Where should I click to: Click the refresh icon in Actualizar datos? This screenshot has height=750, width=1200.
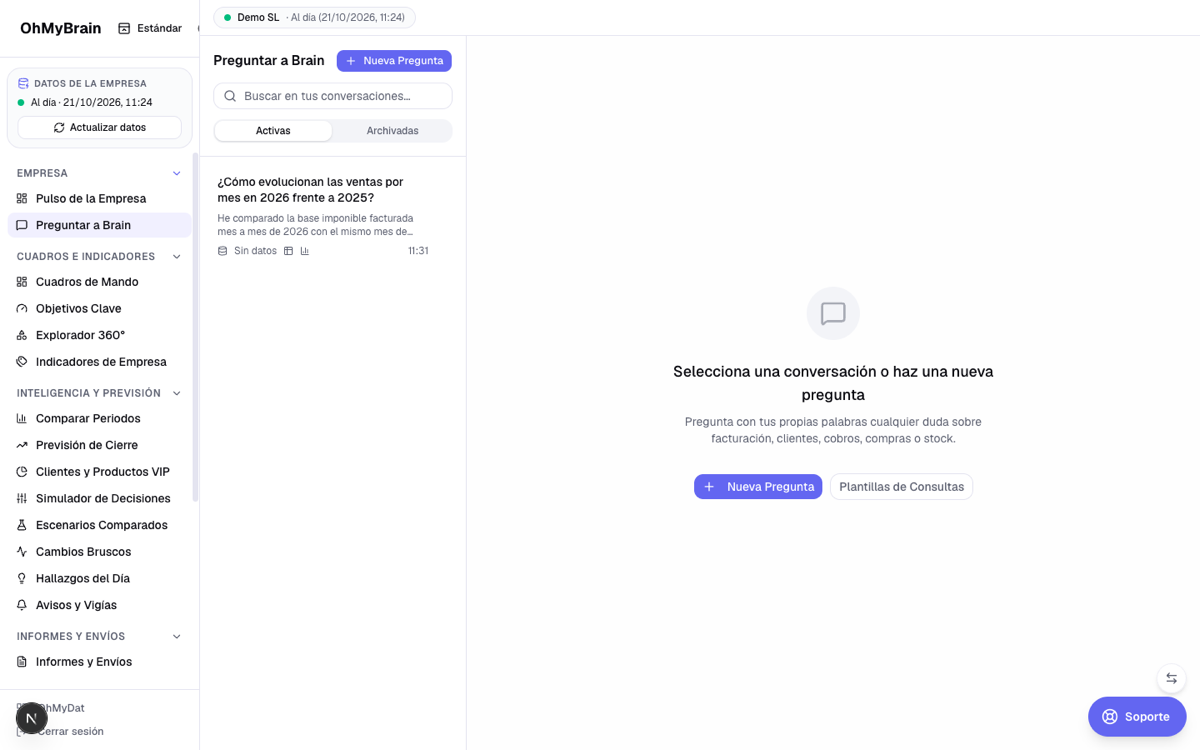tap(59, 128)
